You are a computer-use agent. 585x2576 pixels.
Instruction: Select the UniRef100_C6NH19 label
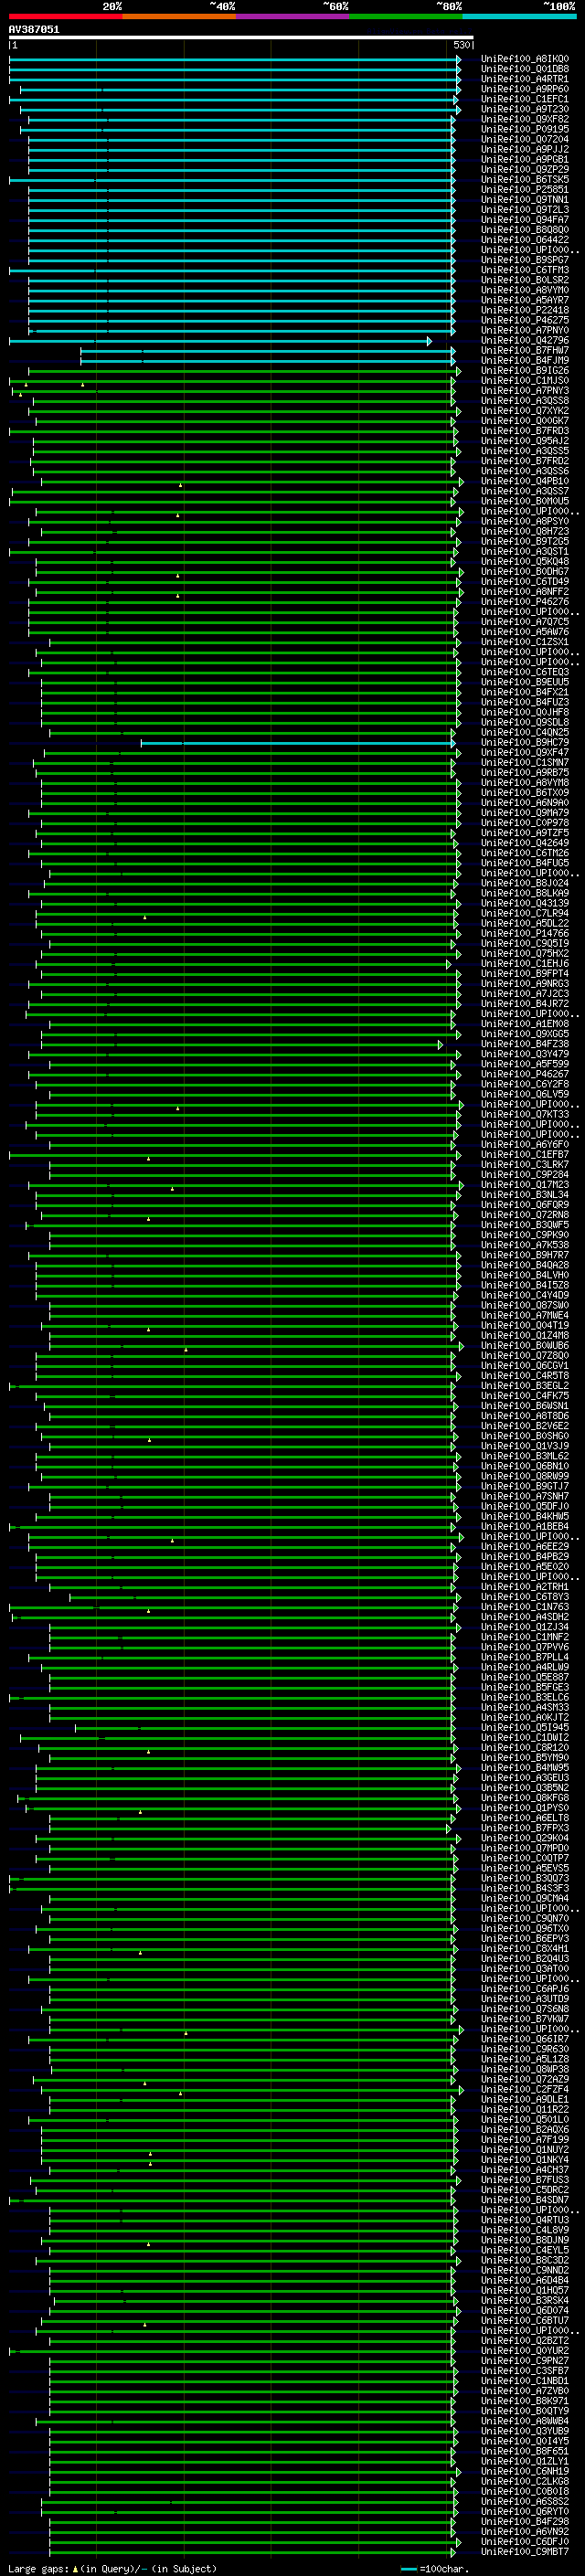(x=525, y=2472)
